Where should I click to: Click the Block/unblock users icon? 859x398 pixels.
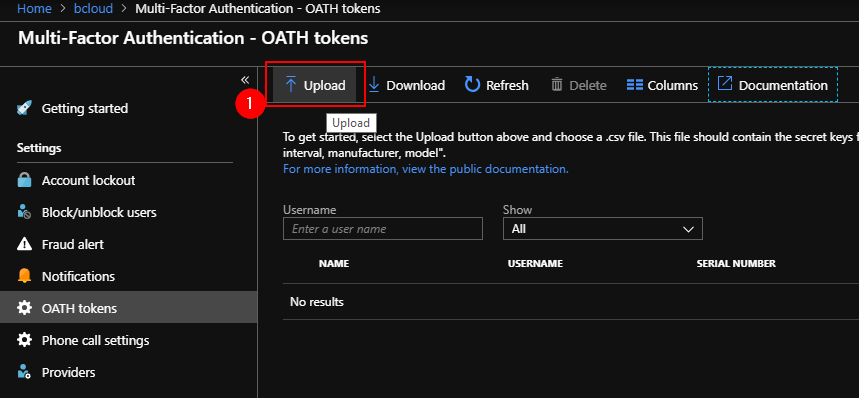pos(24,212)
